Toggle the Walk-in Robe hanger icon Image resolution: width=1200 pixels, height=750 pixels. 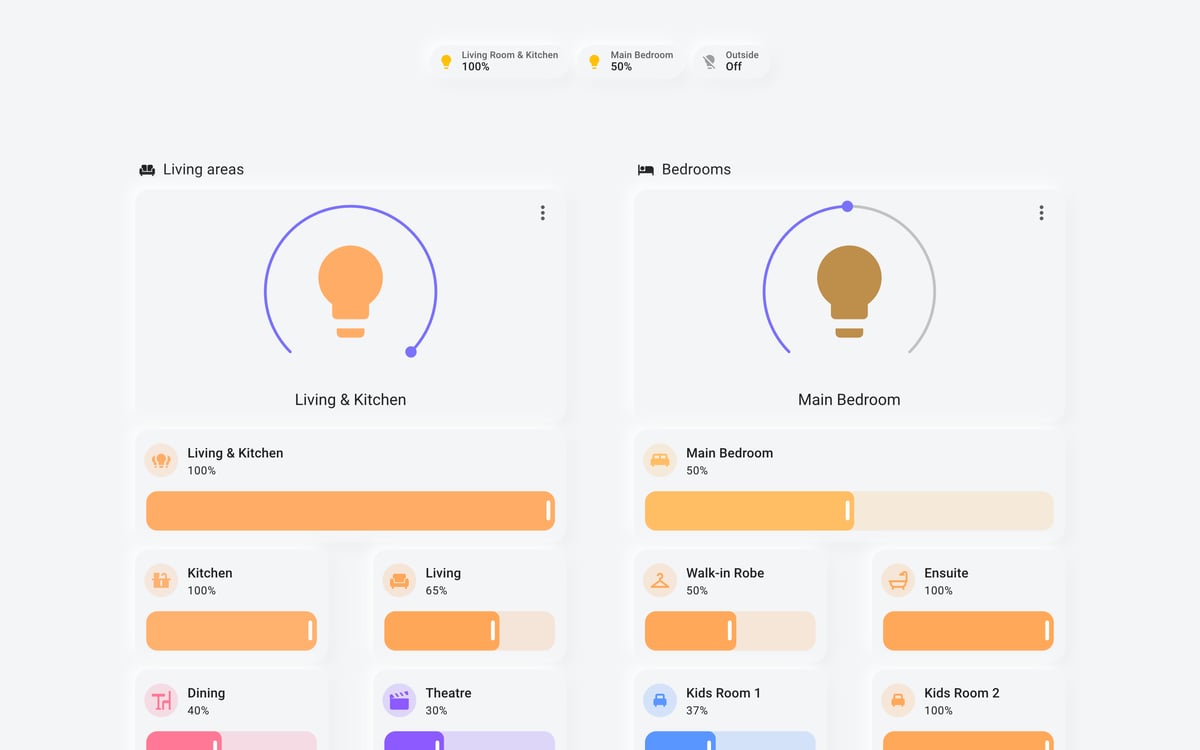click(659, 580)
